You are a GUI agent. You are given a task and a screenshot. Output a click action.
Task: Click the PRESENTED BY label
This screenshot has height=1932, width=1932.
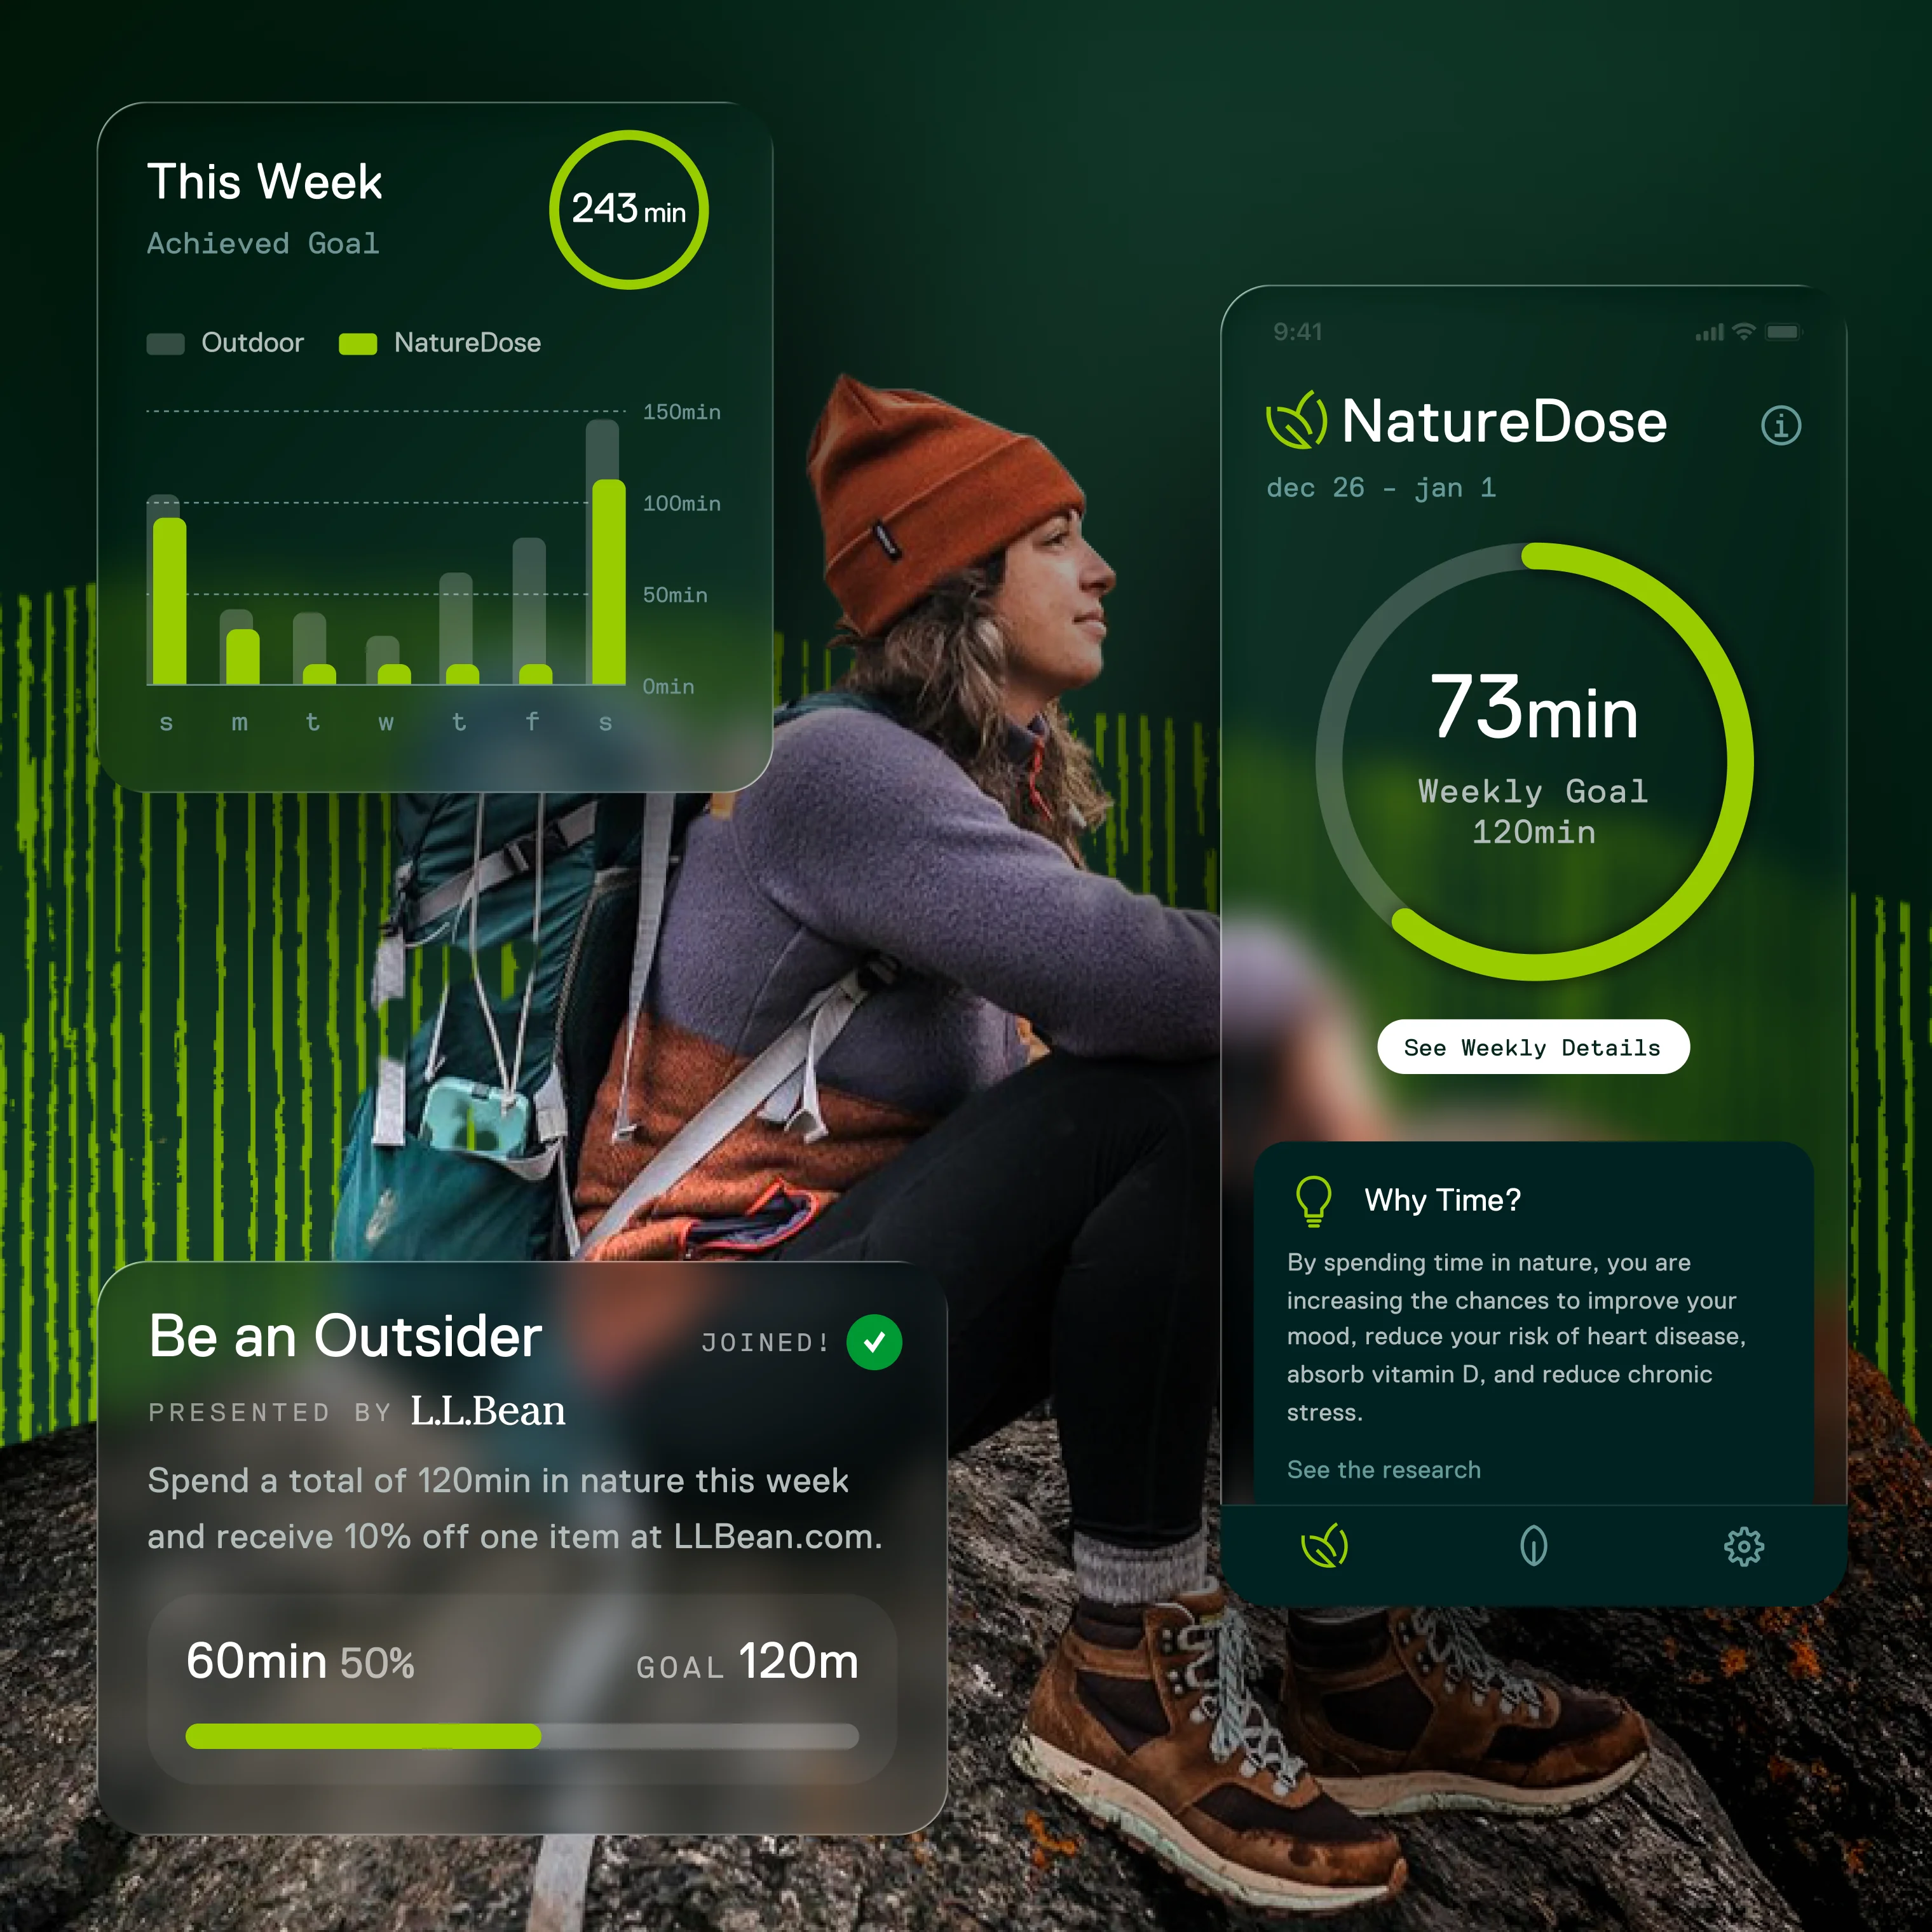(x=269, y=1412)
